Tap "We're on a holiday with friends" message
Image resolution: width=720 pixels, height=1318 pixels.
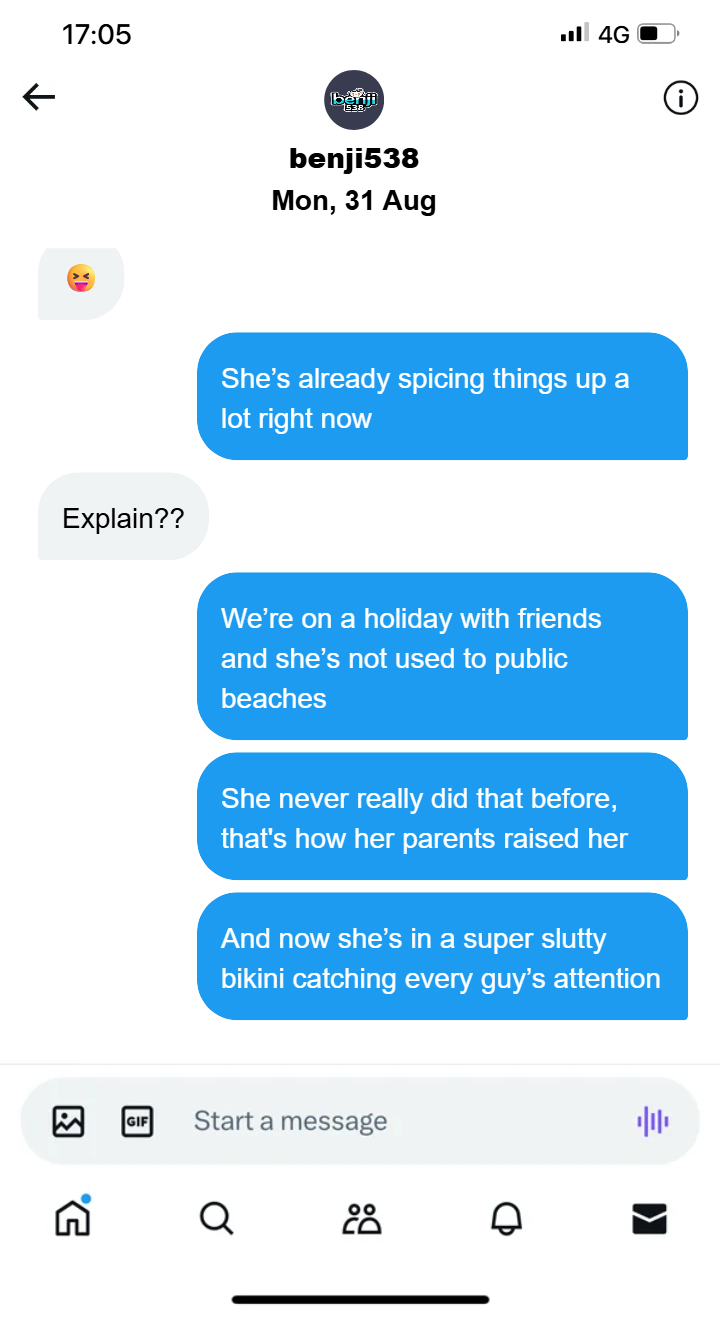point(442,656)
